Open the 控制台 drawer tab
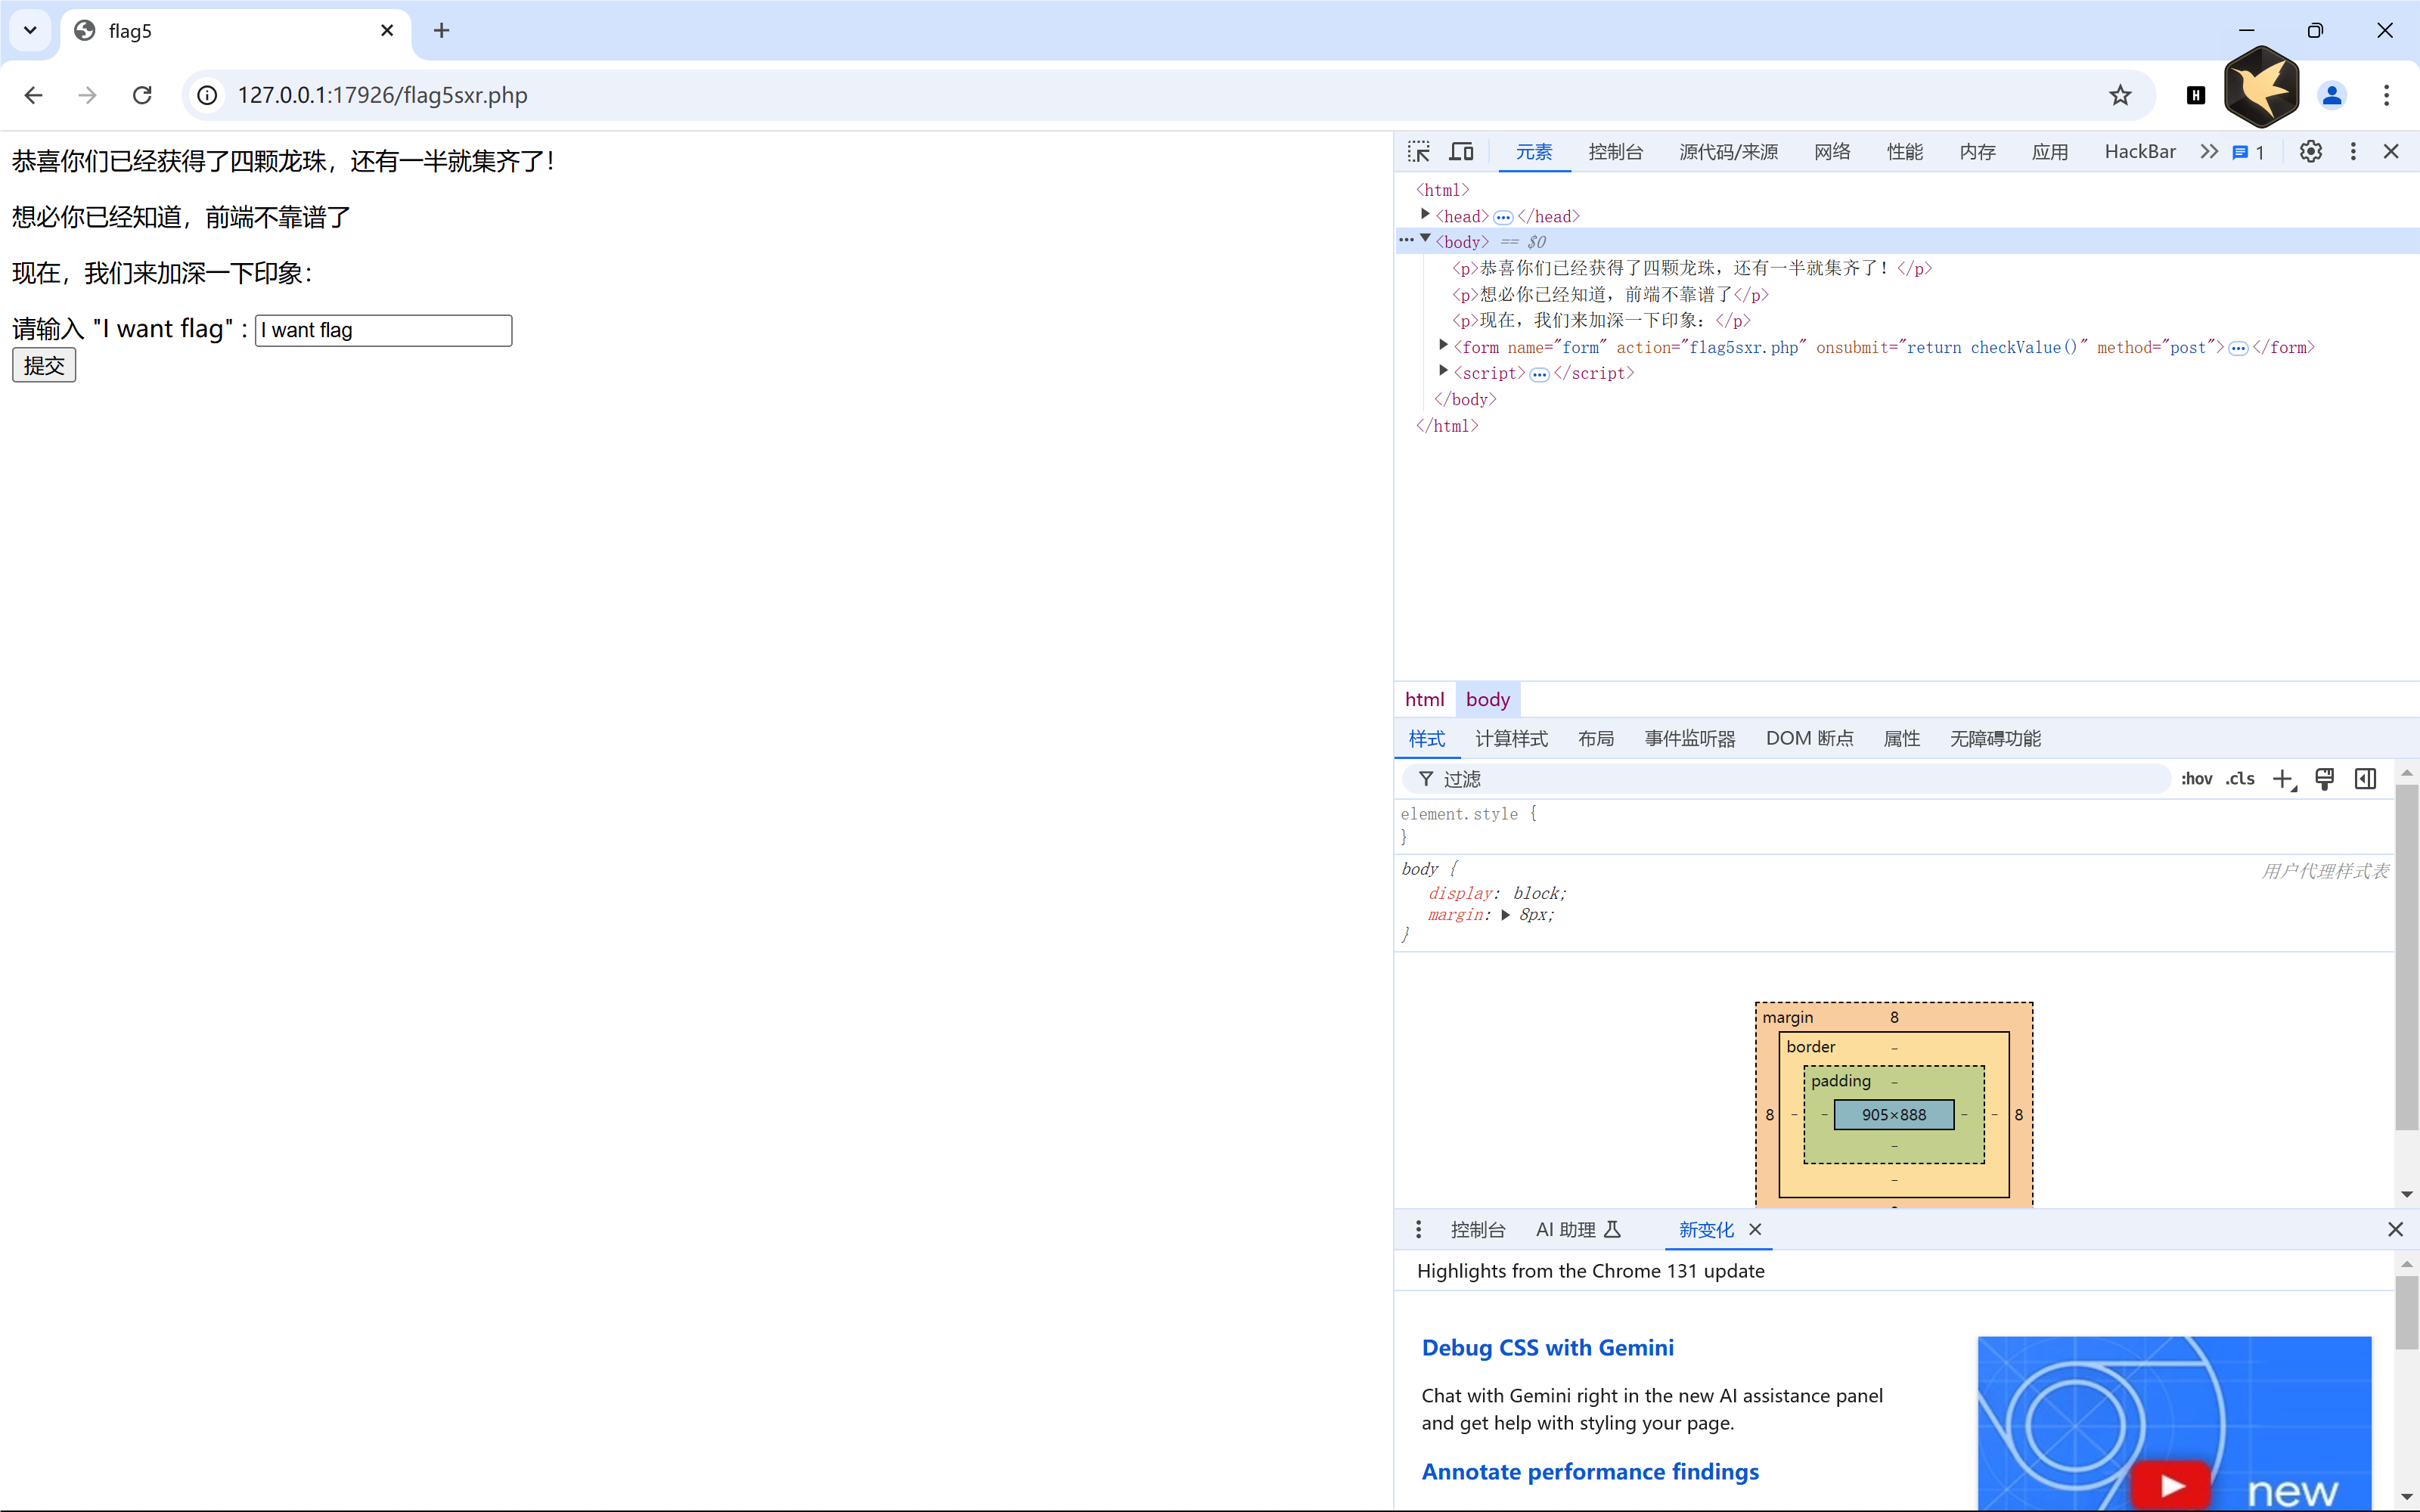Screen dimensions: 2420x1512 tap(1478, 1229)
